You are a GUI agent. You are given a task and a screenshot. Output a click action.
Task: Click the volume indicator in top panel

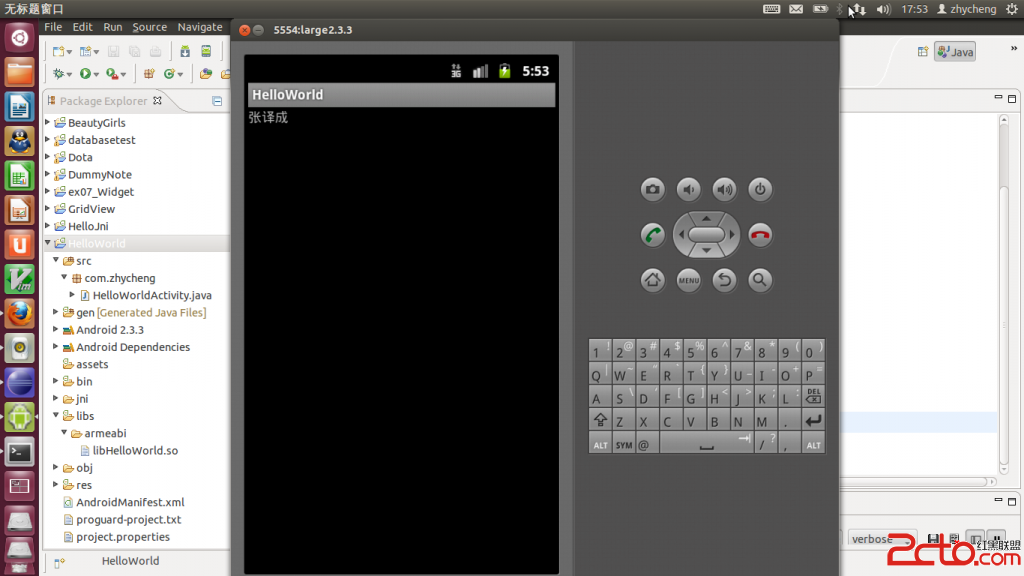tap(883, 9)
